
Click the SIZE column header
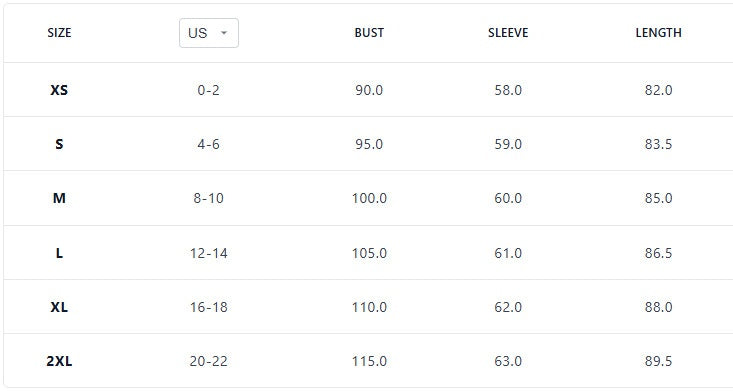59,33
